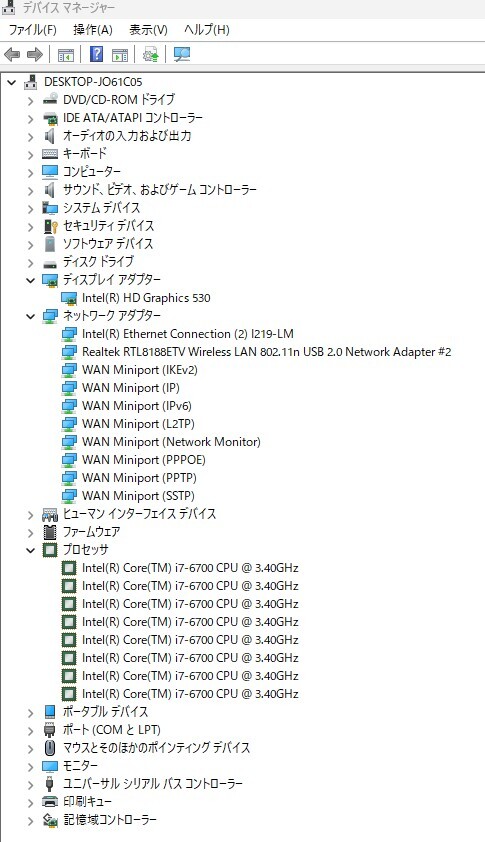Click the Back arrow toolbar icon
Screen dimensions: 485x842
[x=12, y=54]
